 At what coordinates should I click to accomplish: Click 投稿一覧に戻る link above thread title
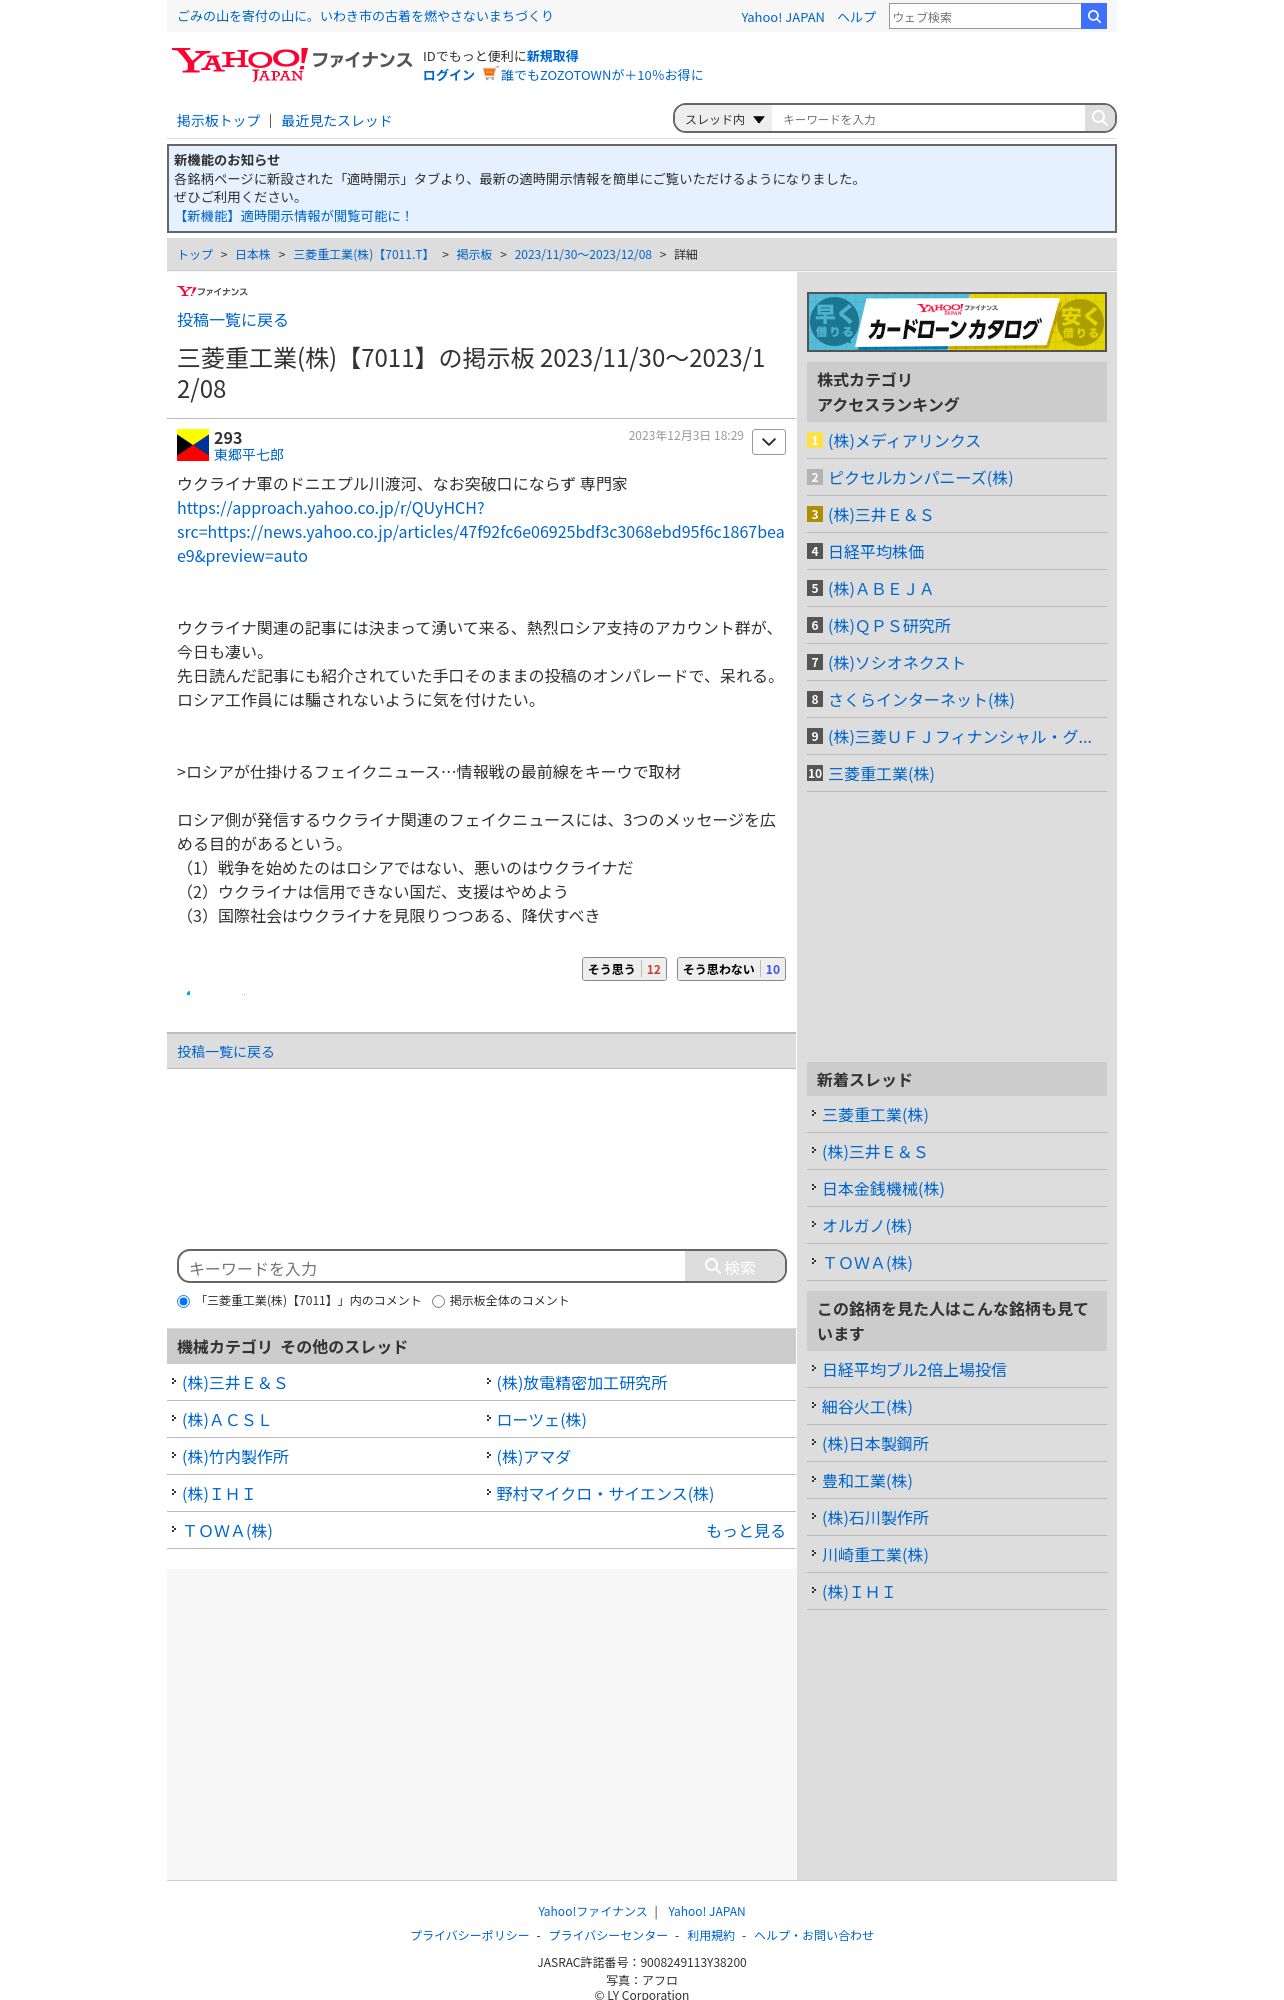point(232,320)
